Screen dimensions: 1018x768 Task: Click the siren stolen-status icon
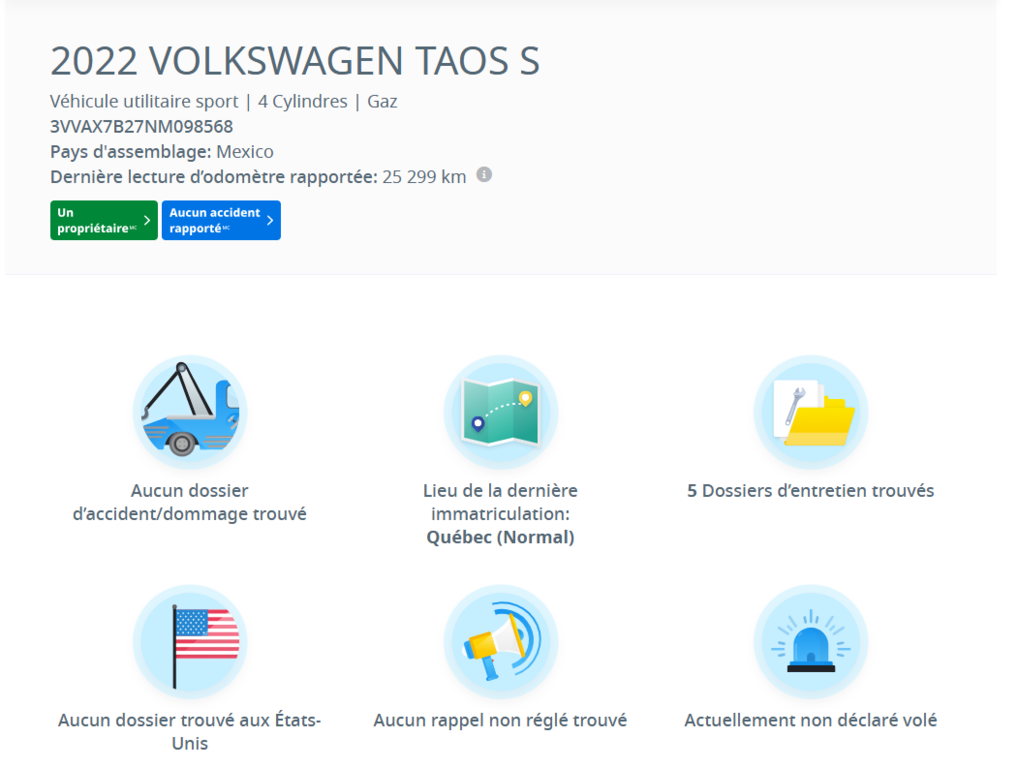[810, 641]
